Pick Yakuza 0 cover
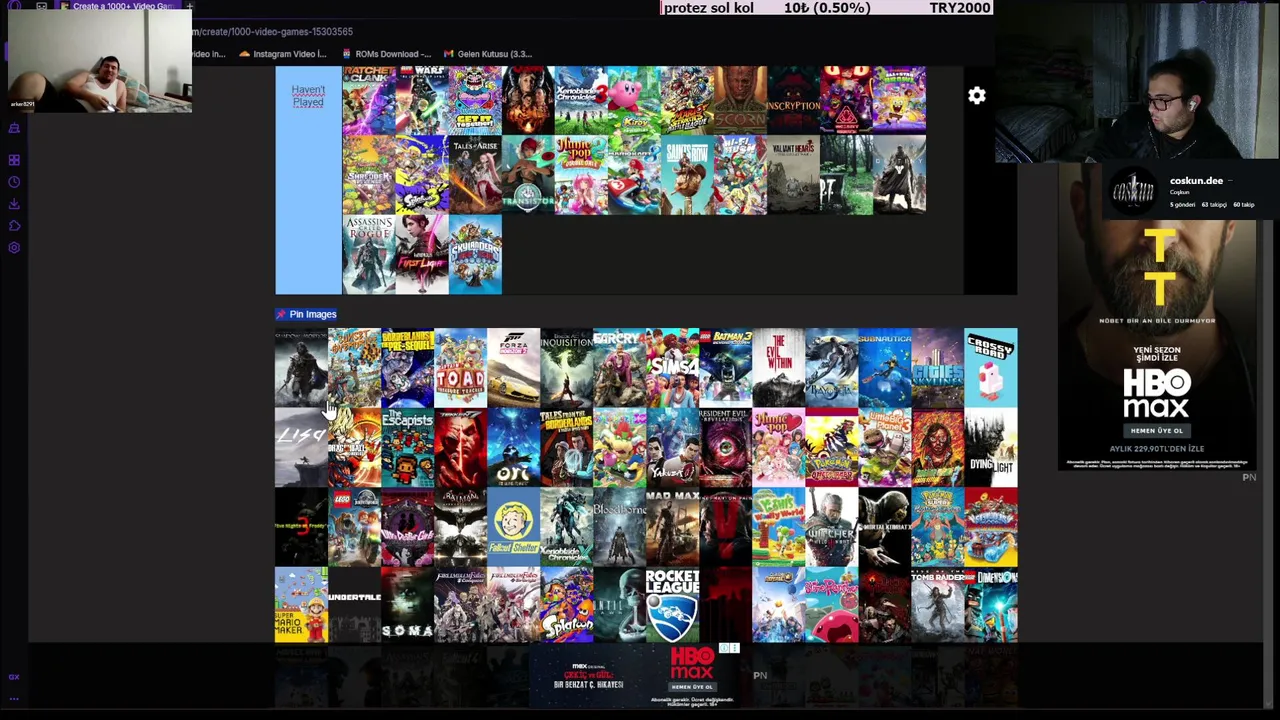Image resolution: width=1280 pixels, height=720 pixels. click(672, 447)
